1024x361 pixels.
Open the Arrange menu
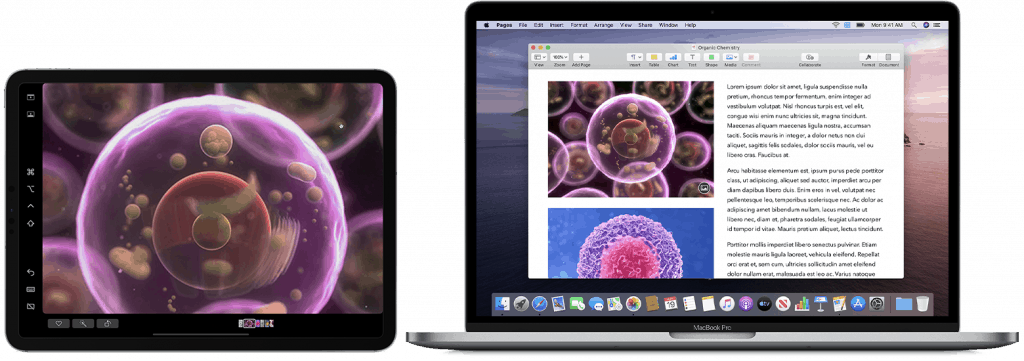pos(603,25)
